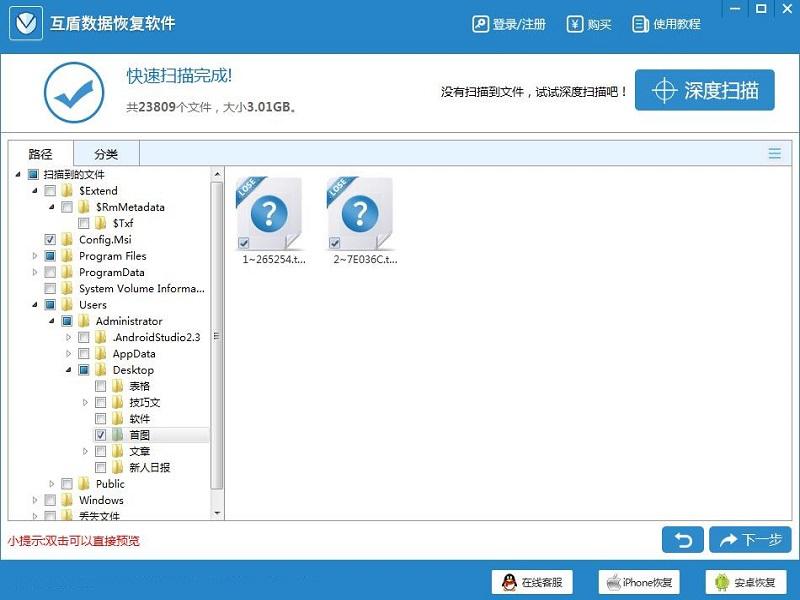800x600 pixels.
Task: Click the 深度扫描 deep scan button
Action: (x=704, y=91)
